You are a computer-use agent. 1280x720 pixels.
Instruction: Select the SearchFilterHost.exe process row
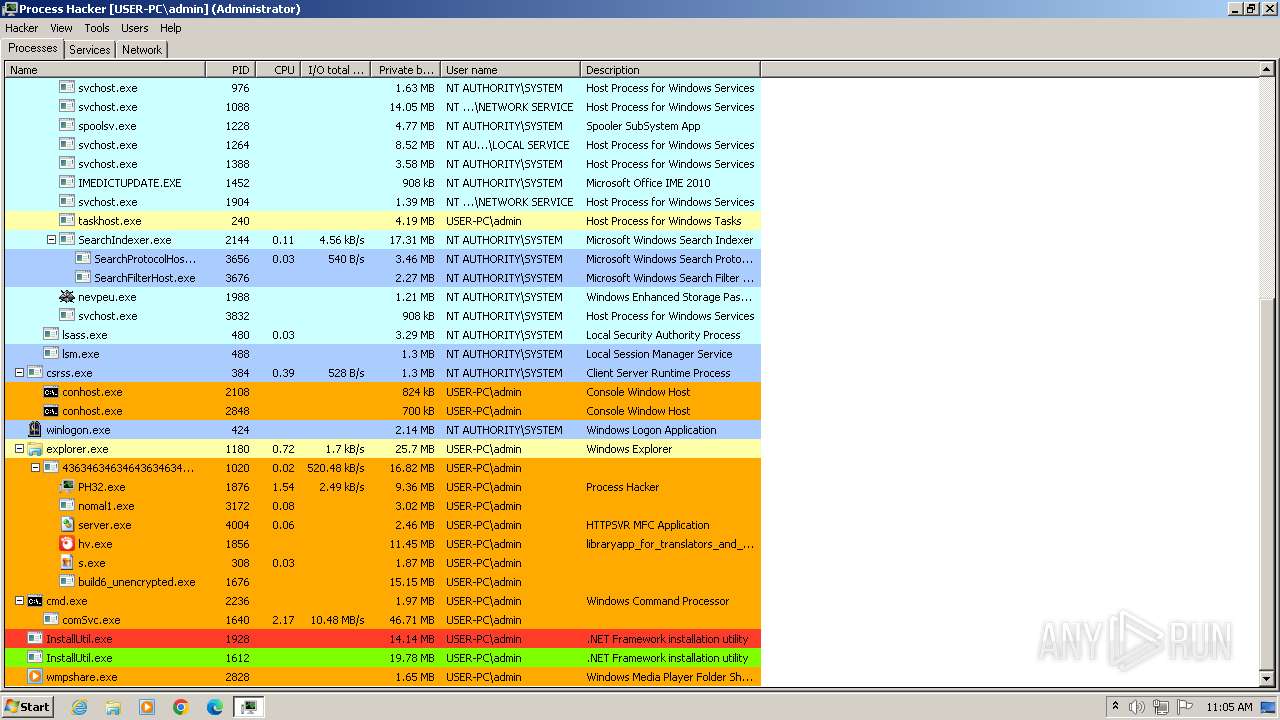(382, 278)
